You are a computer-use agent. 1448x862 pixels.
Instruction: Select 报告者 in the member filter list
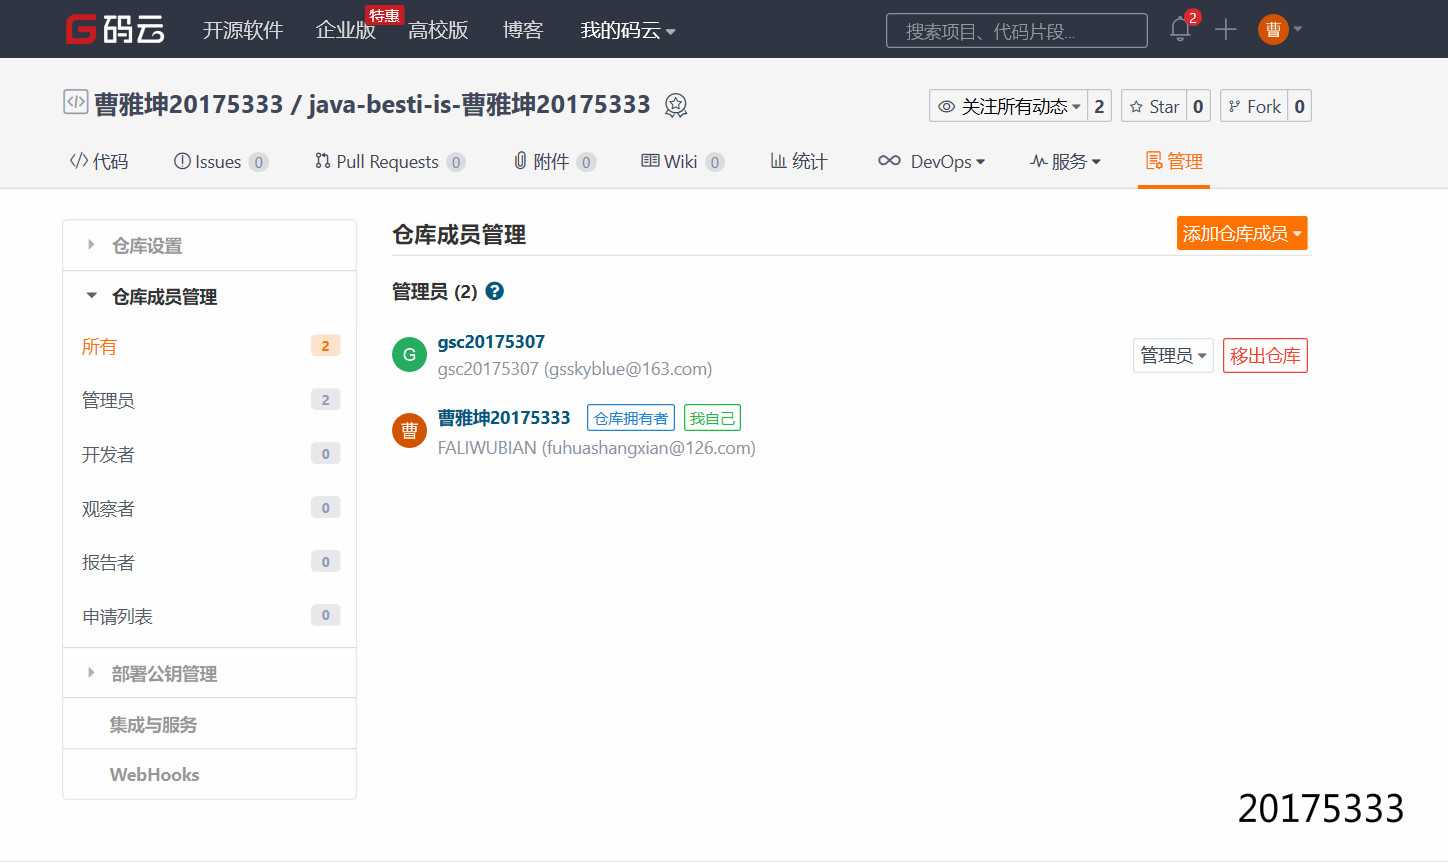coord(210,562)
